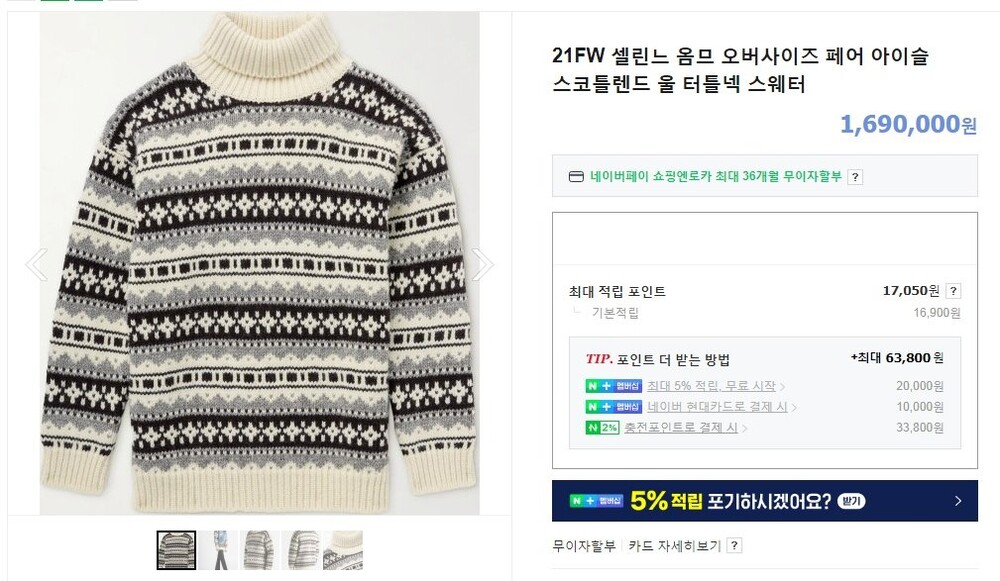Click the 받기 button on the 5% 적립 banner
The height and width of the screenshot is (581, 1000).
click(851, 501)
